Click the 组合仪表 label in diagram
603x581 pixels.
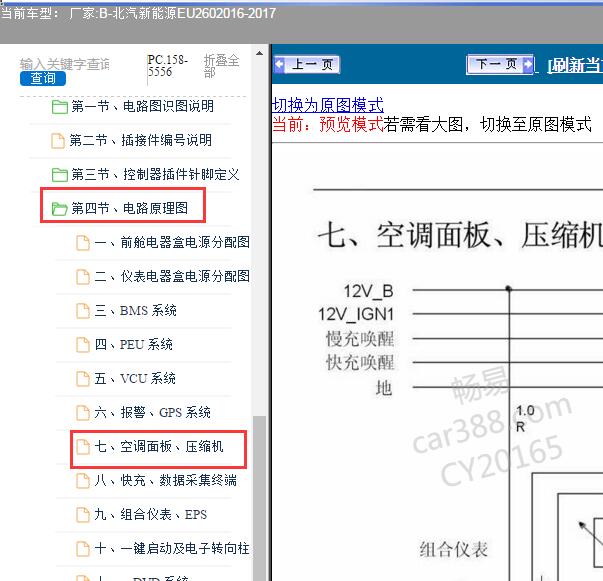pos(454,549)
